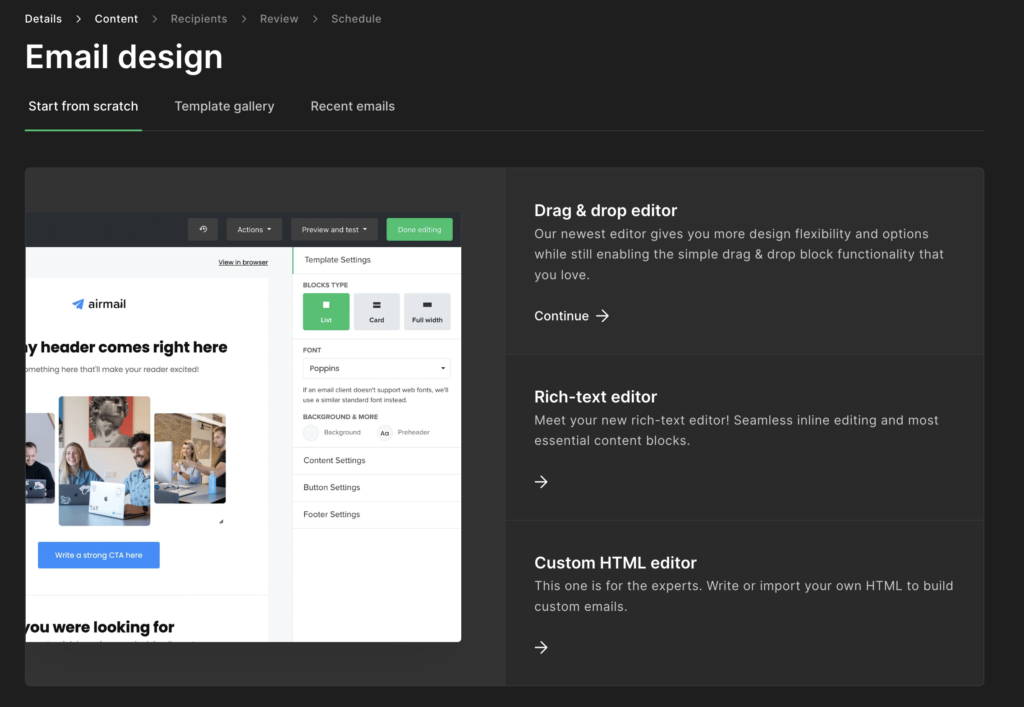Click the Background color swatch
Screen dimensions: 1024x707
pos(311,433)
